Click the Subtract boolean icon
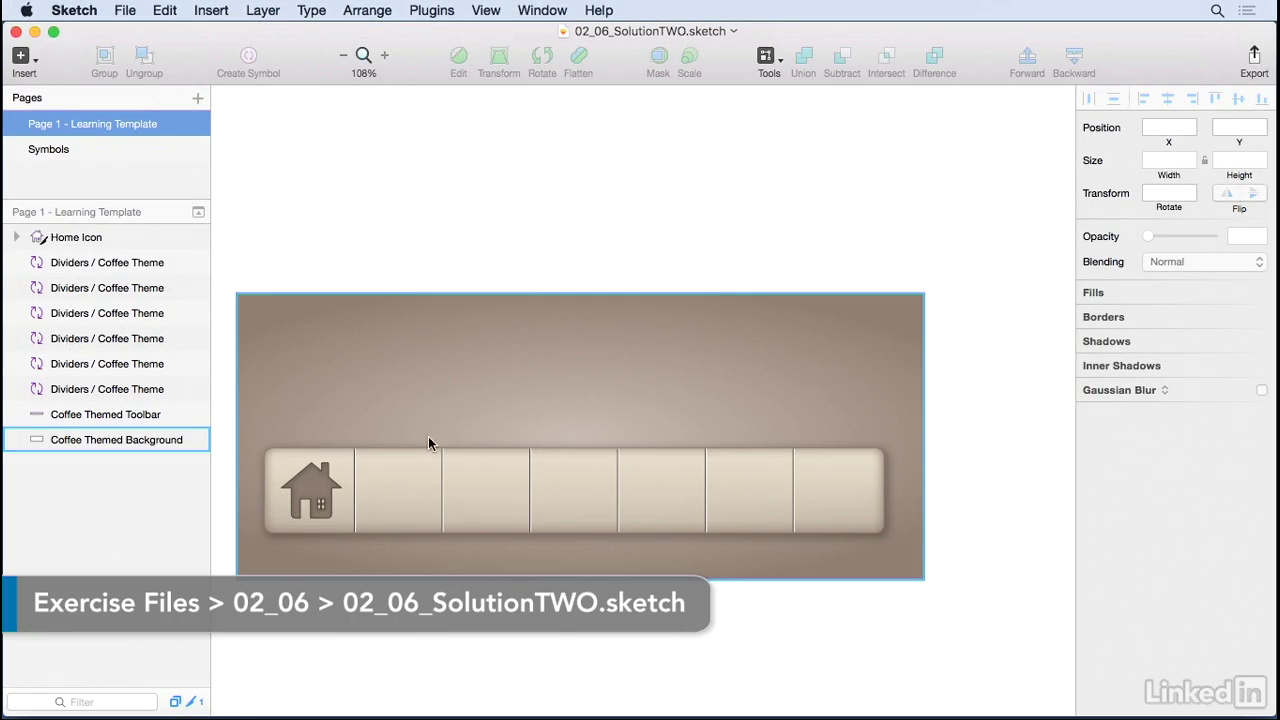Image resolution: width=1280 pixels, height=720 pixels. click(x=842, y=56)
